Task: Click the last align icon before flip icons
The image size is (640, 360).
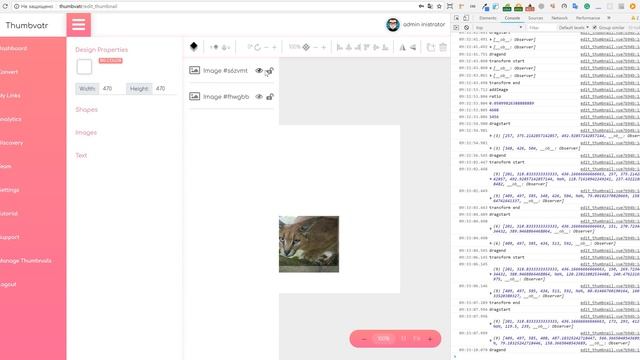Action: pyautogui.click(x=385, y=47)
